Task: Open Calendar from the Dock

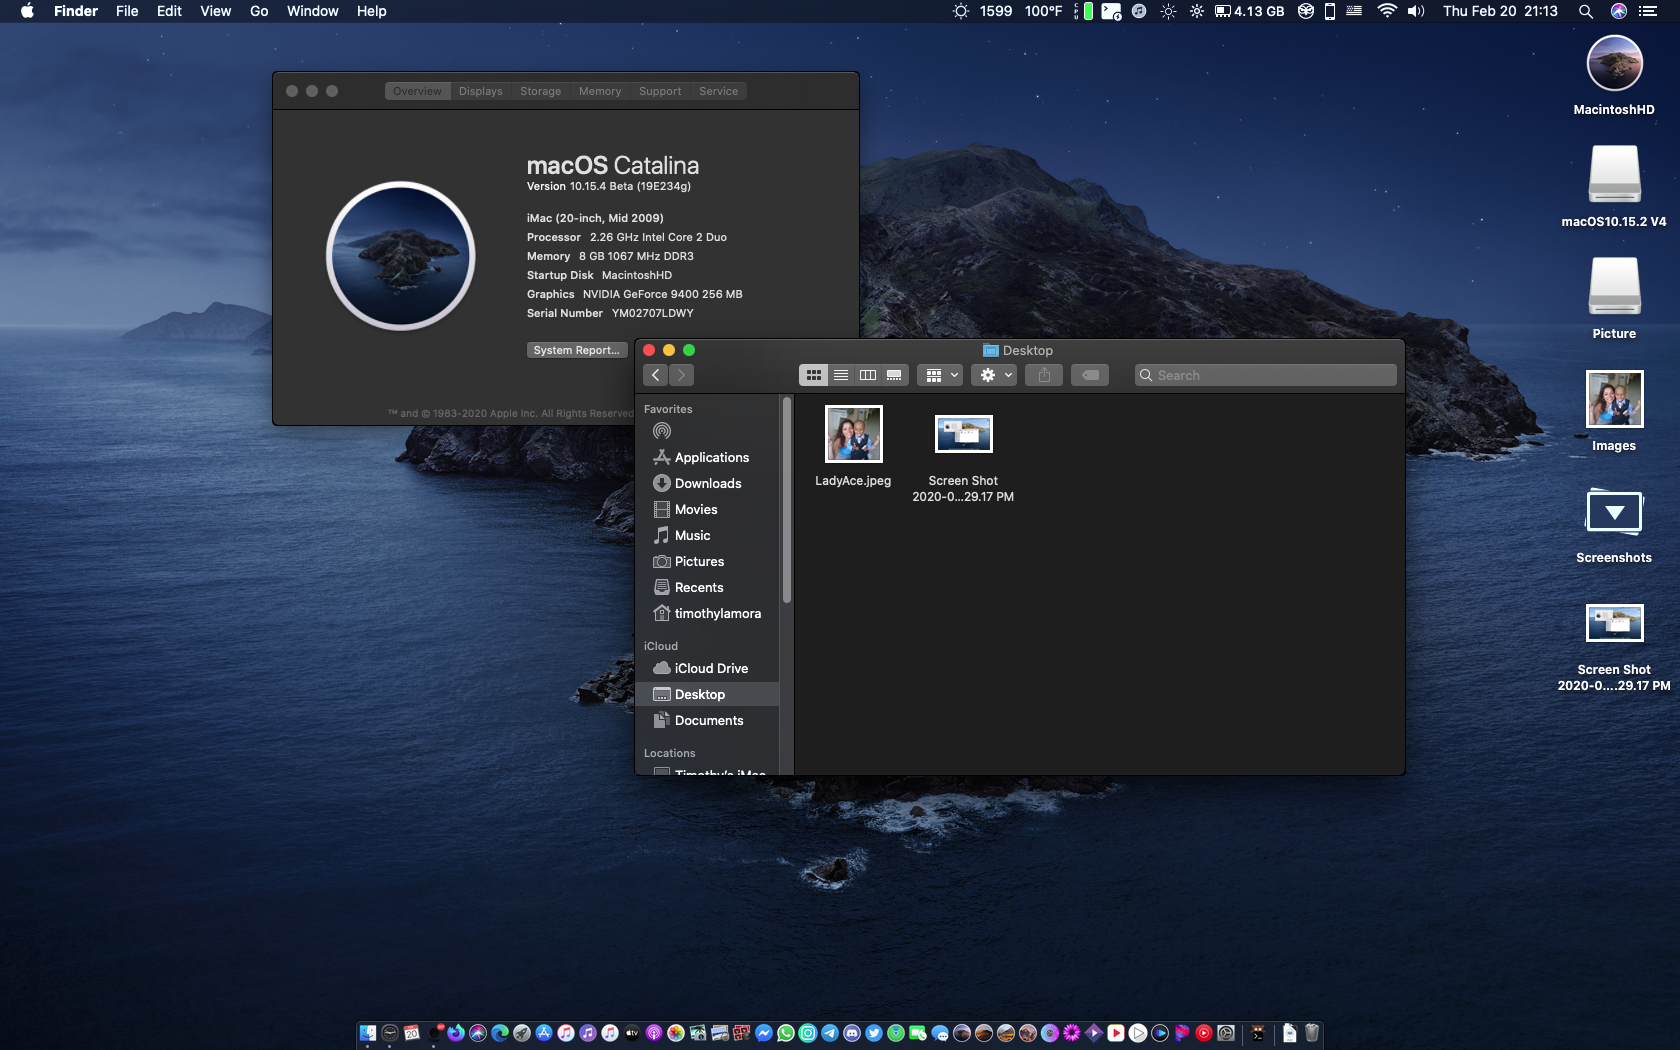Action: [411, 1033]
